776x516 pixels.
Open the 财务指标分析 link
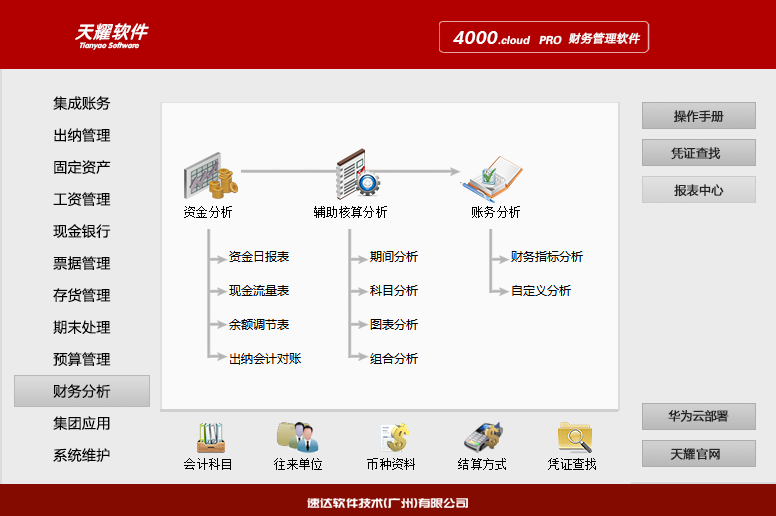pos(547,257)
